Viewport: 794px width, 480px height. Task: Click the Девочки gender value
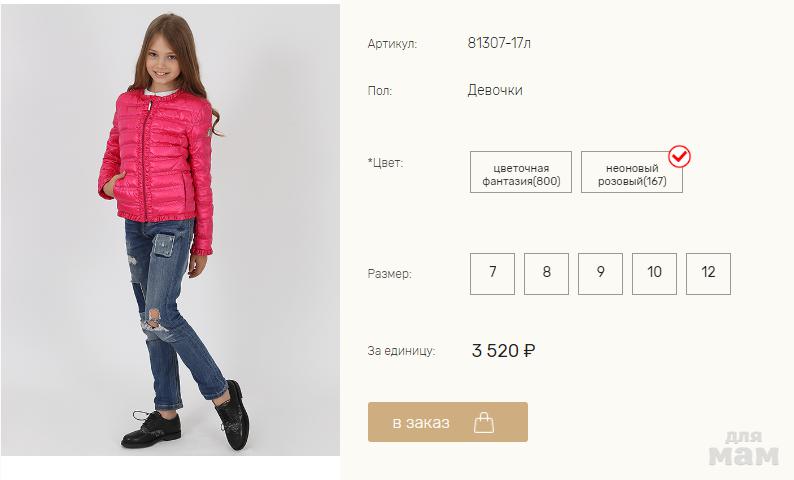click(495, 91)
